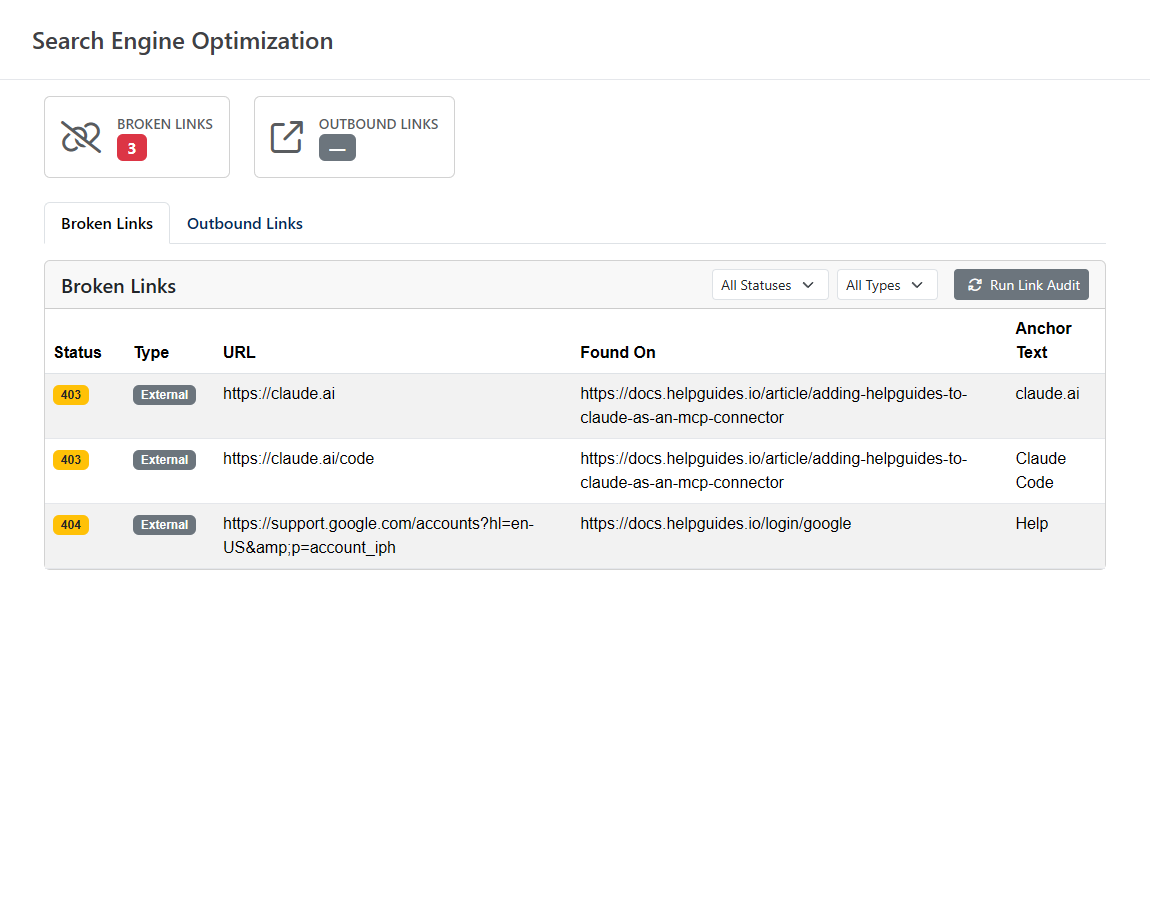Switch to the Outbound Links tab
Viewport: 1150px width, 900px height.
click(245, 224)
